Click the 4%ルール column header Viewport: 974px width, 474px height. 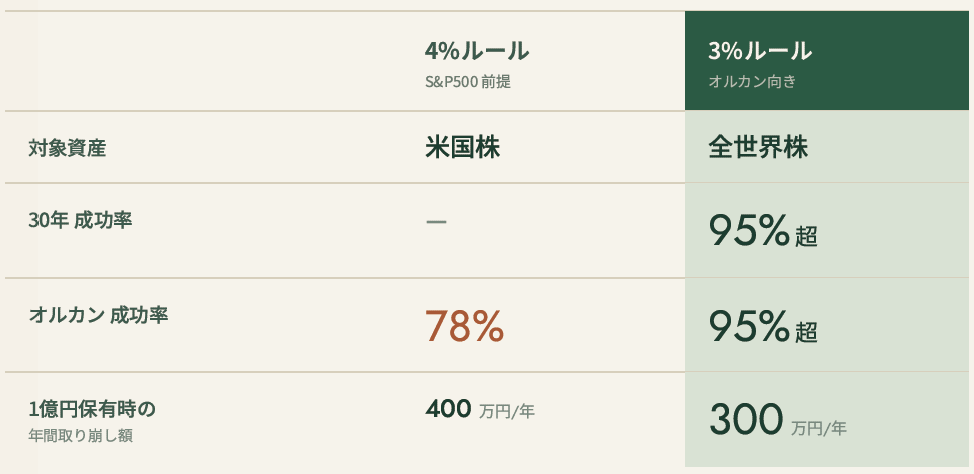click(477, 51)
